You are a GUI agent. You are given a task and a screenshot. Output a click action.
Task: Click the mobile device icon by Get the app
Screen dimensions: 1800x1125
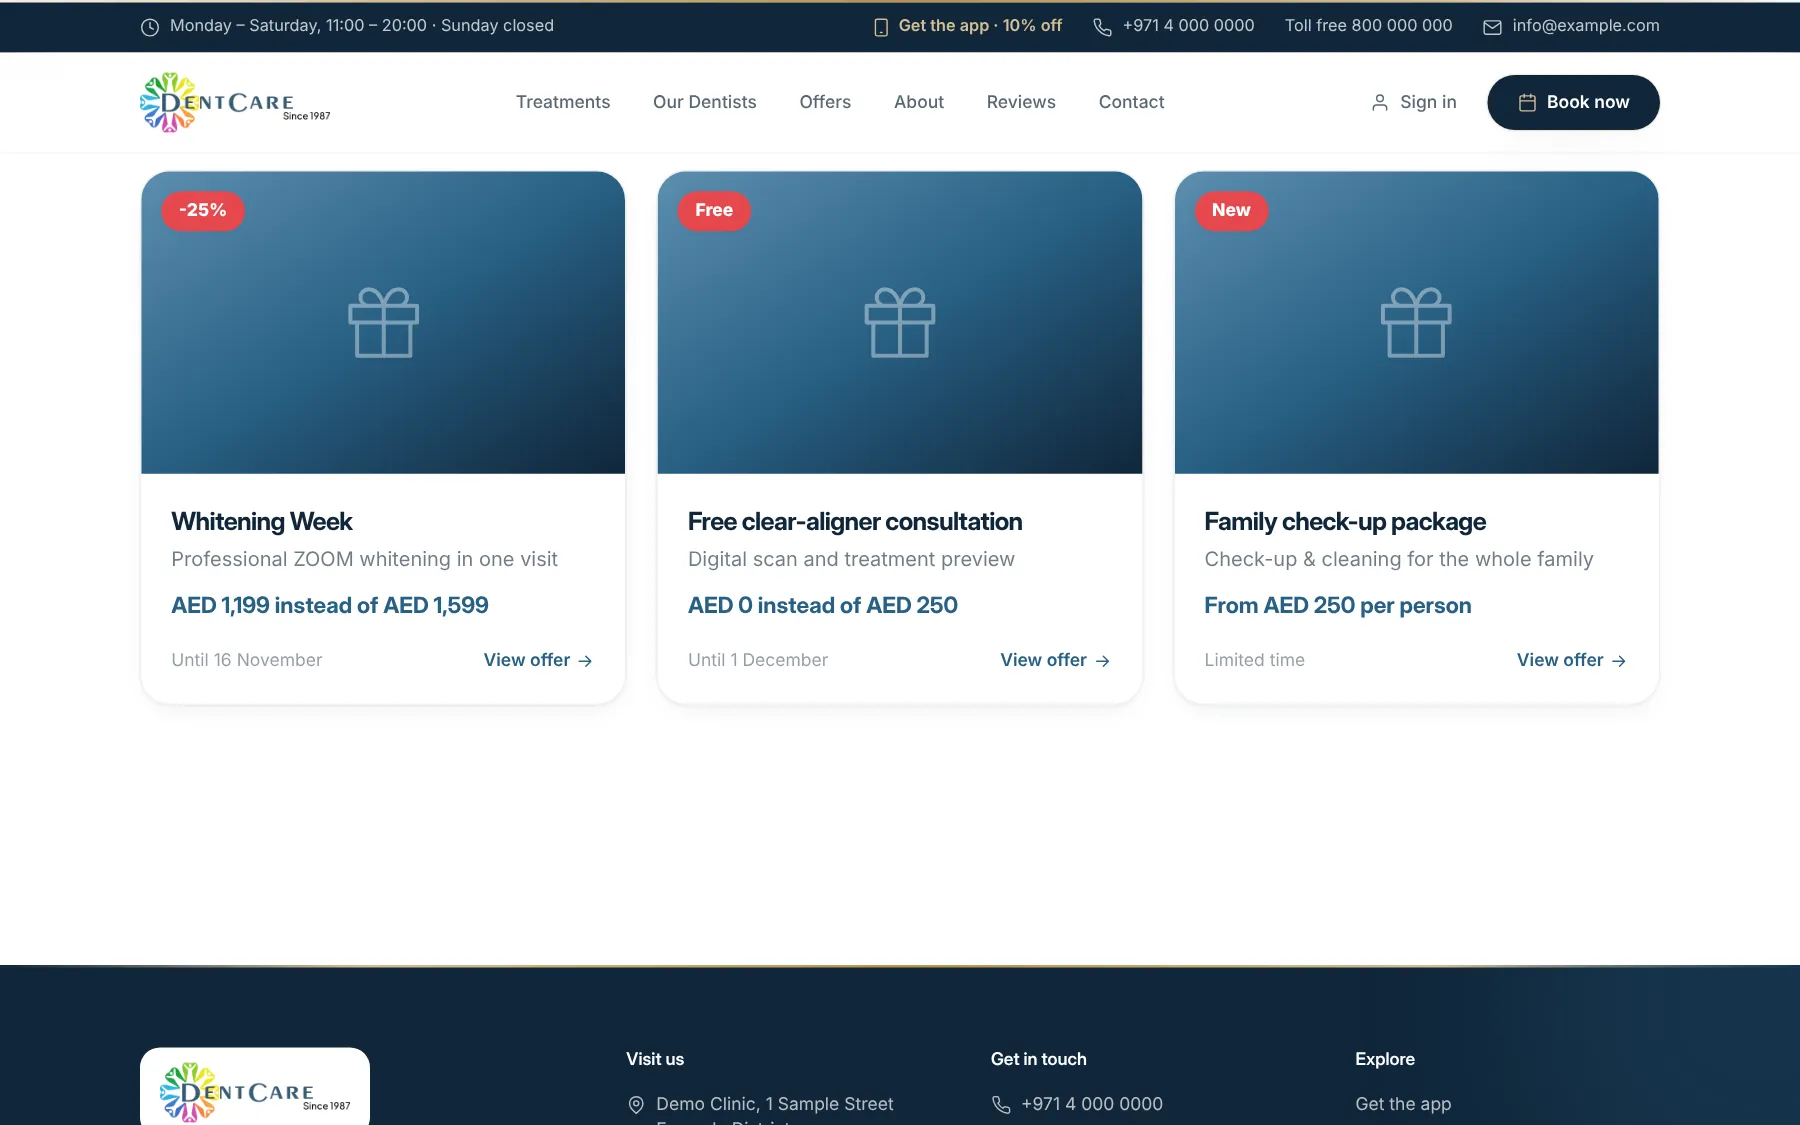tap(881, 27)
